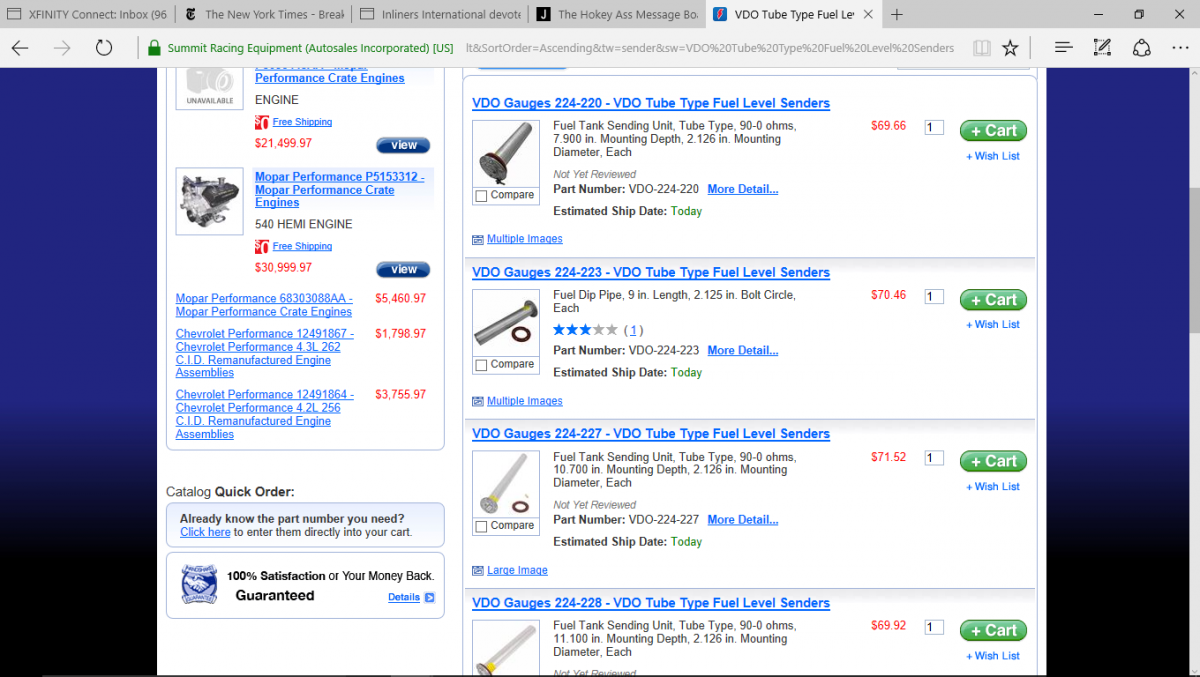This screenshot has width=1200, height=677.
Task: Open the Hub menu icon
Action: [x=1063, y=48]
